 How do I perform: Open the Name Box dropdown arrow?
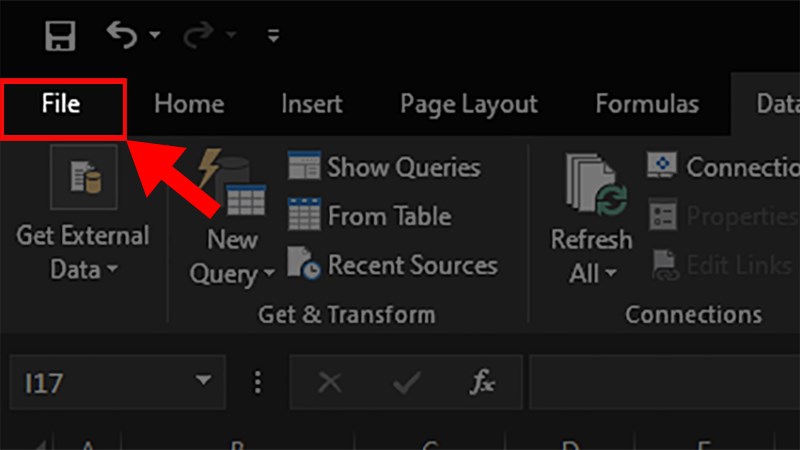(204, 381)
